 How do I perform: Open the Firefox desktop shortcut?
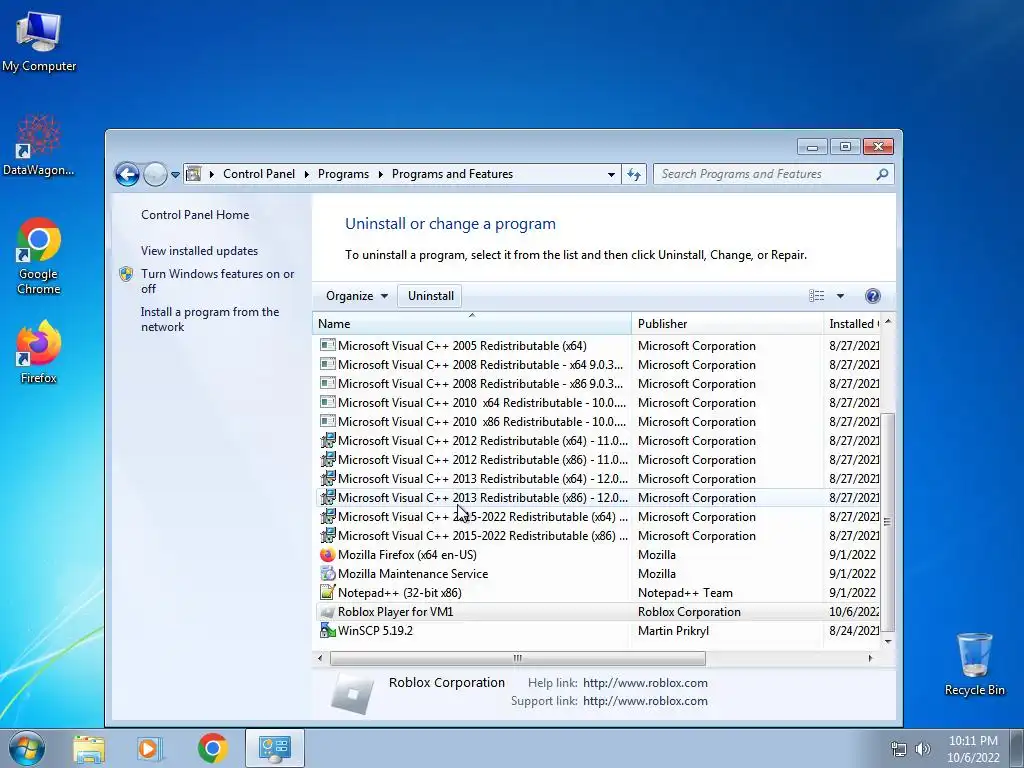39,351
